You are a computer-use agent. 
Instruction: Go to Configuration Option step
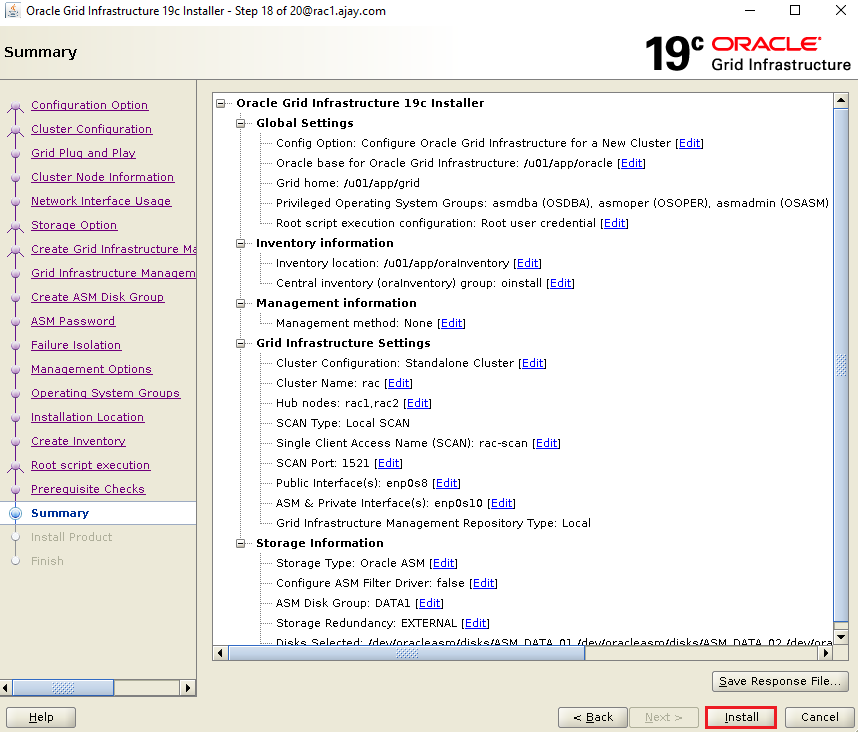[x=89, y=105]
